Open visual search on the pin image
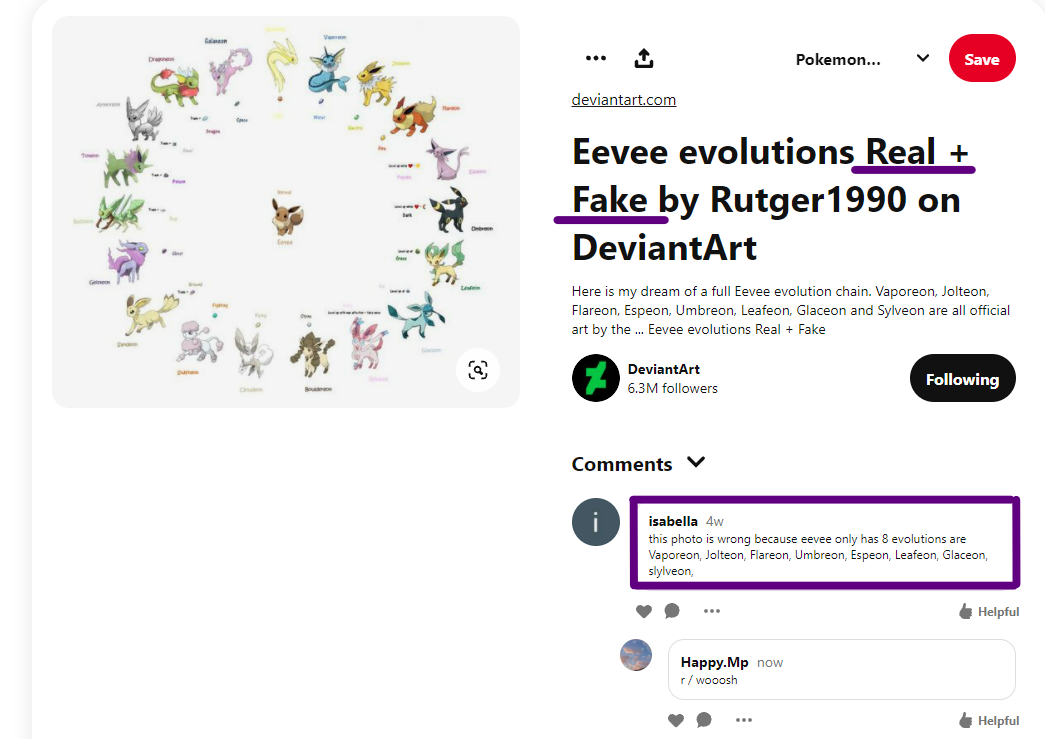1045x739 pixels. [x=478, y=369]
